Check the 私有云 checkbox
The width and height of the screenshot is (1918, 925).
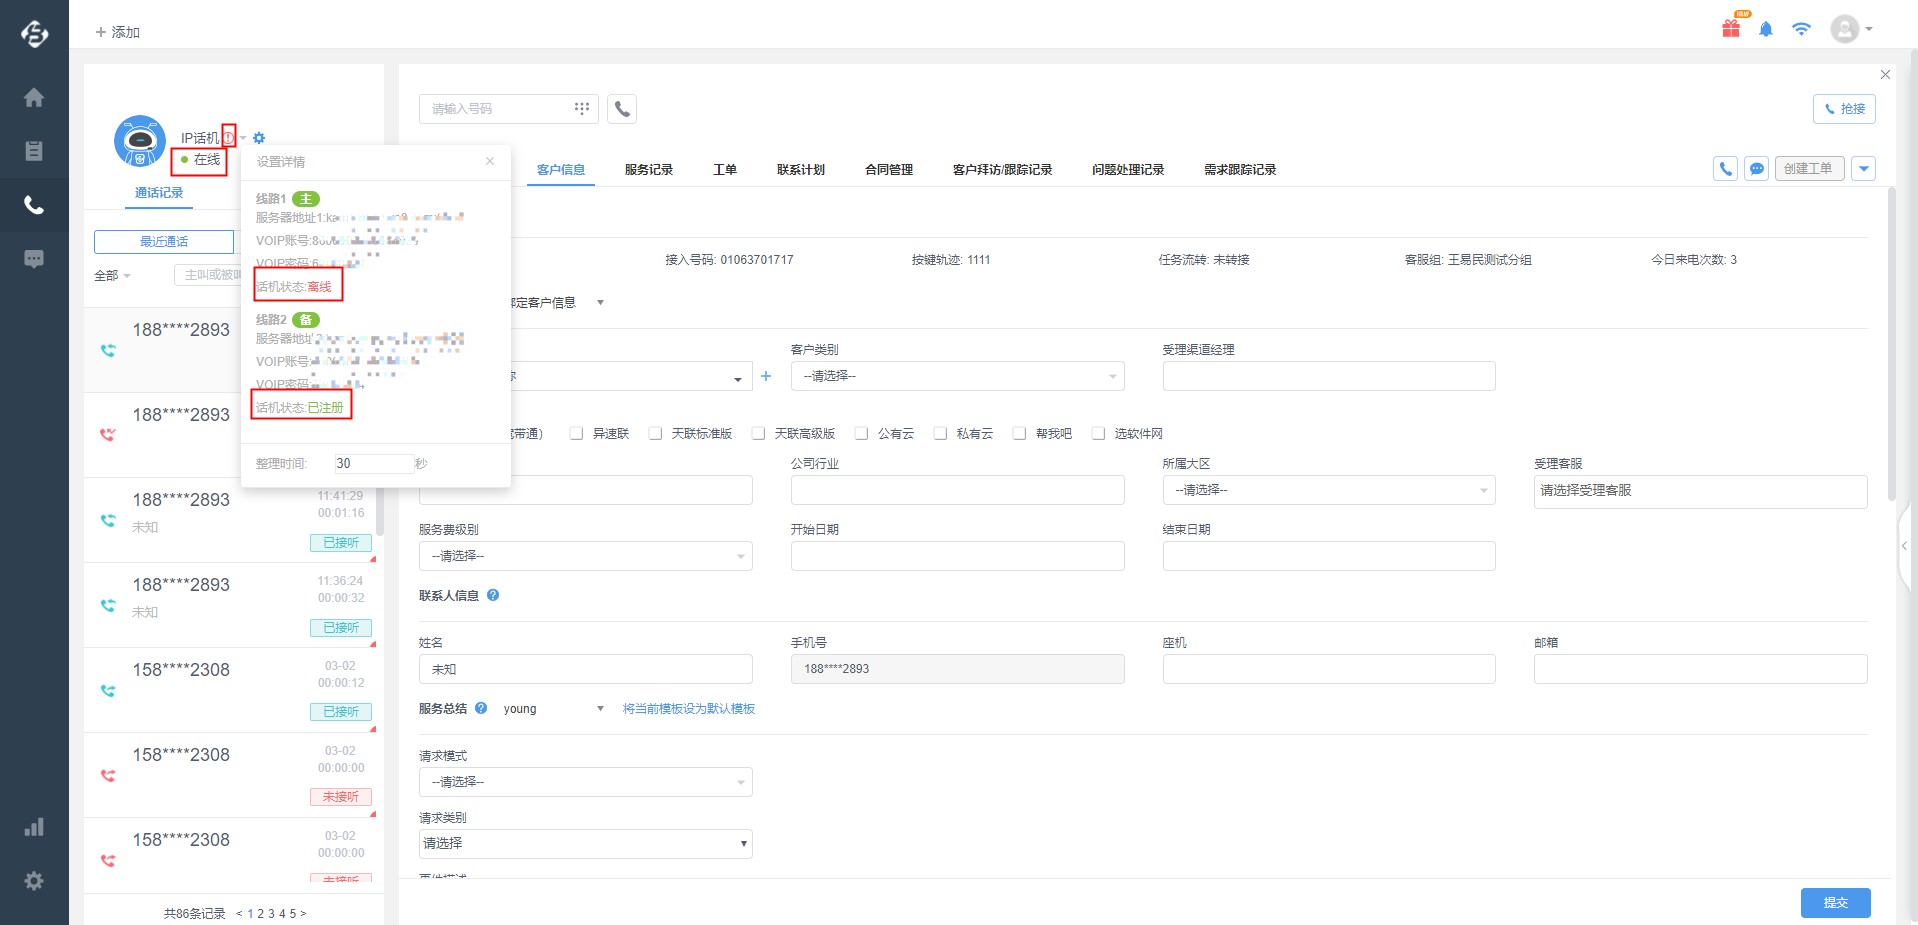940,433
